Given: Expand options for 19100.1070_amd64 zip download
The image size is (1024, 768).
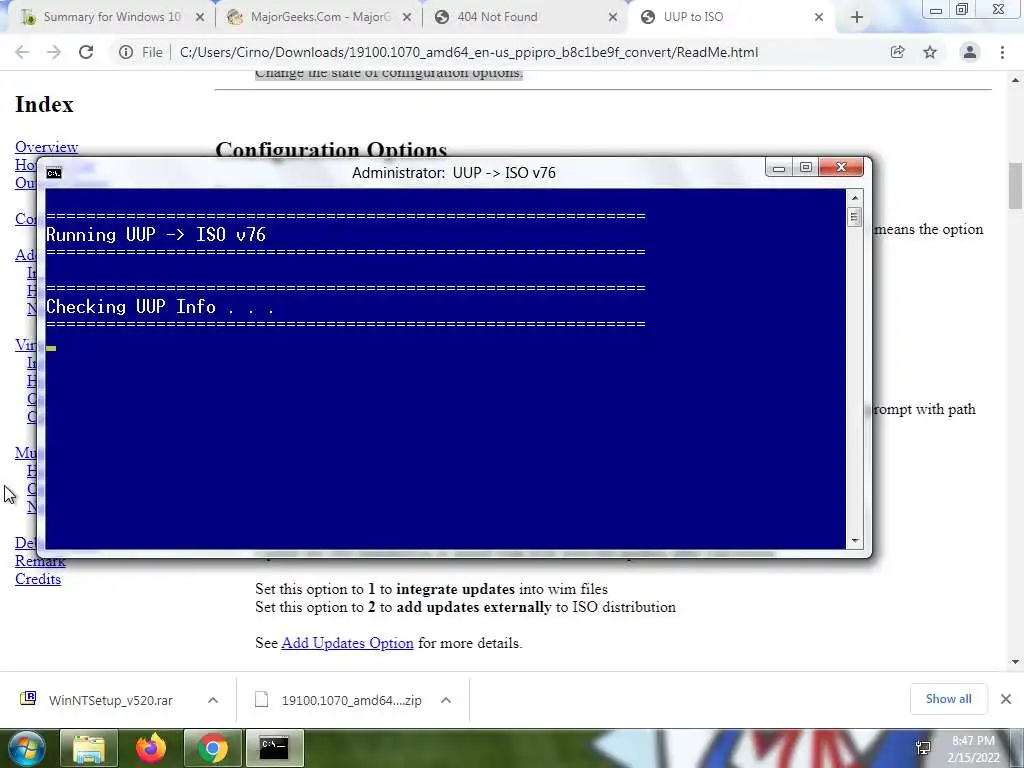Looking at the screenshot, I should click(446, 700).
